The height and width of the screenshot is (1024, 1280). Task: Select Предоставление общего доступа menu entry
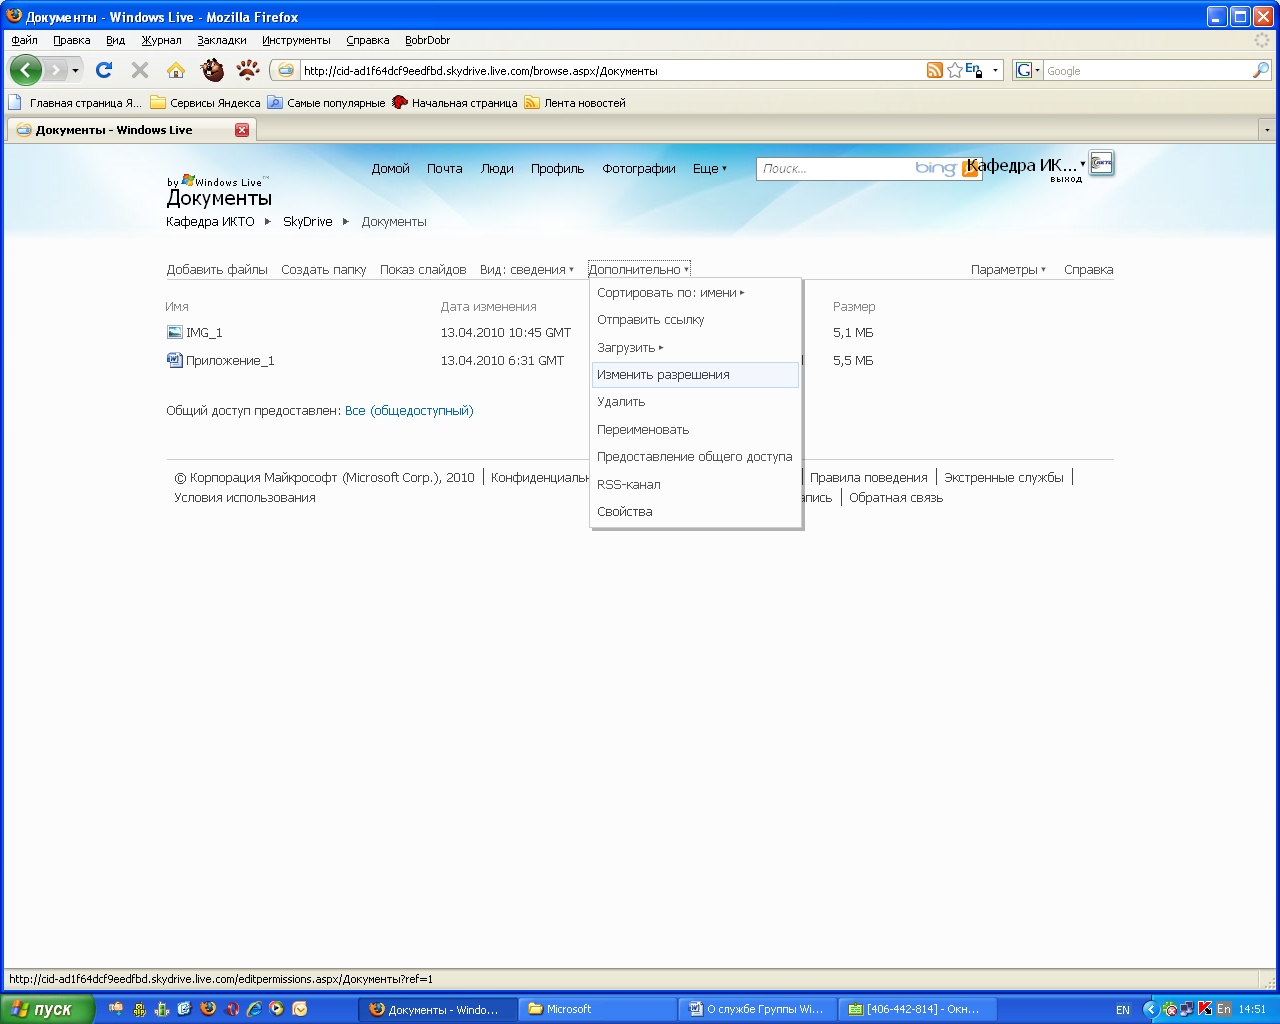pos(696,457)
